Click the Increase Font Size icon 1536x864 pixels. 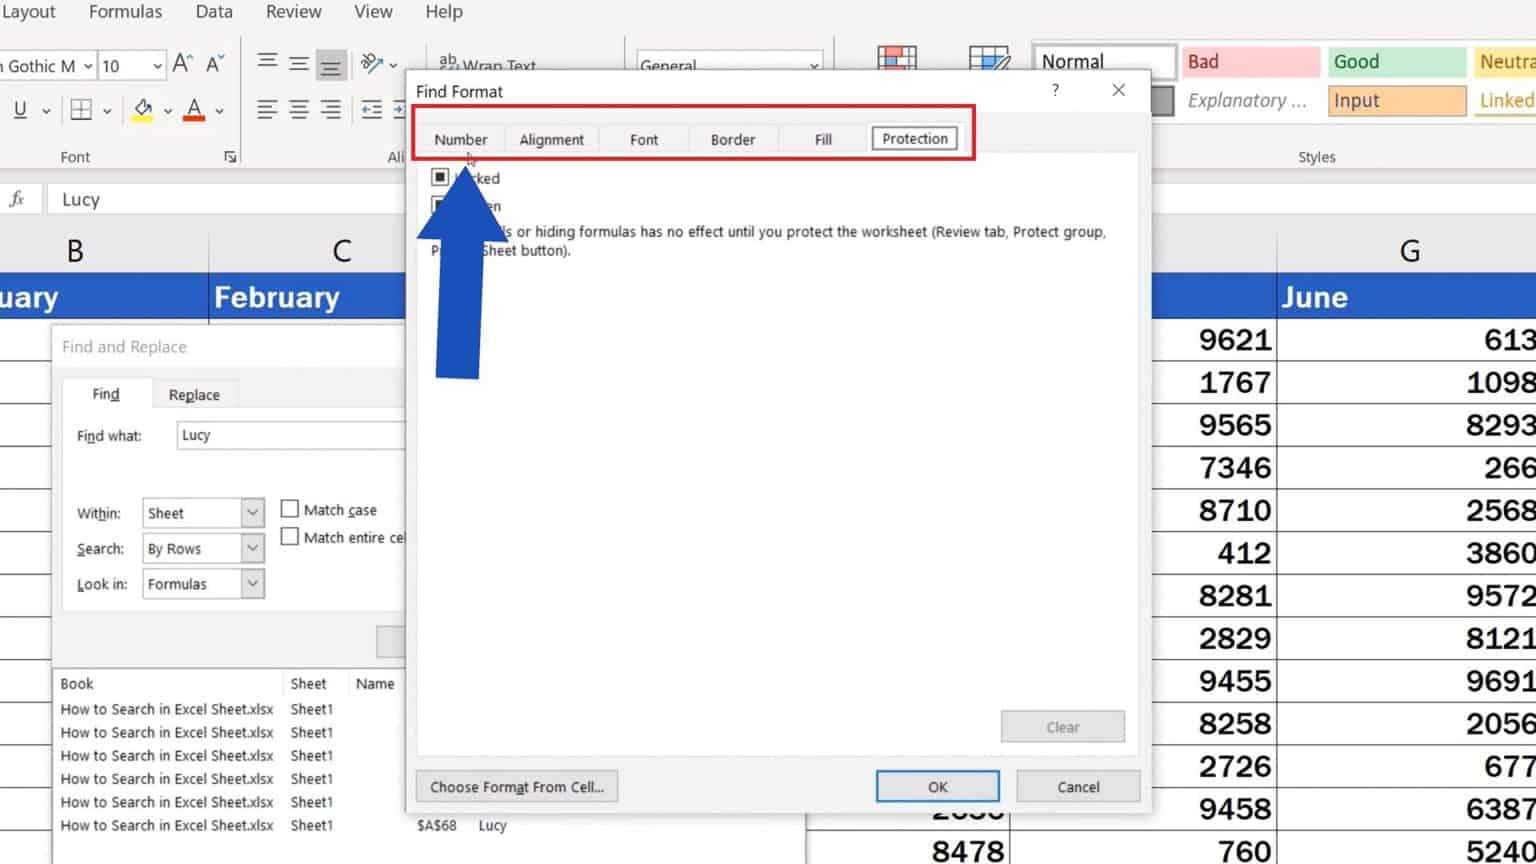(x=181, y=63)
